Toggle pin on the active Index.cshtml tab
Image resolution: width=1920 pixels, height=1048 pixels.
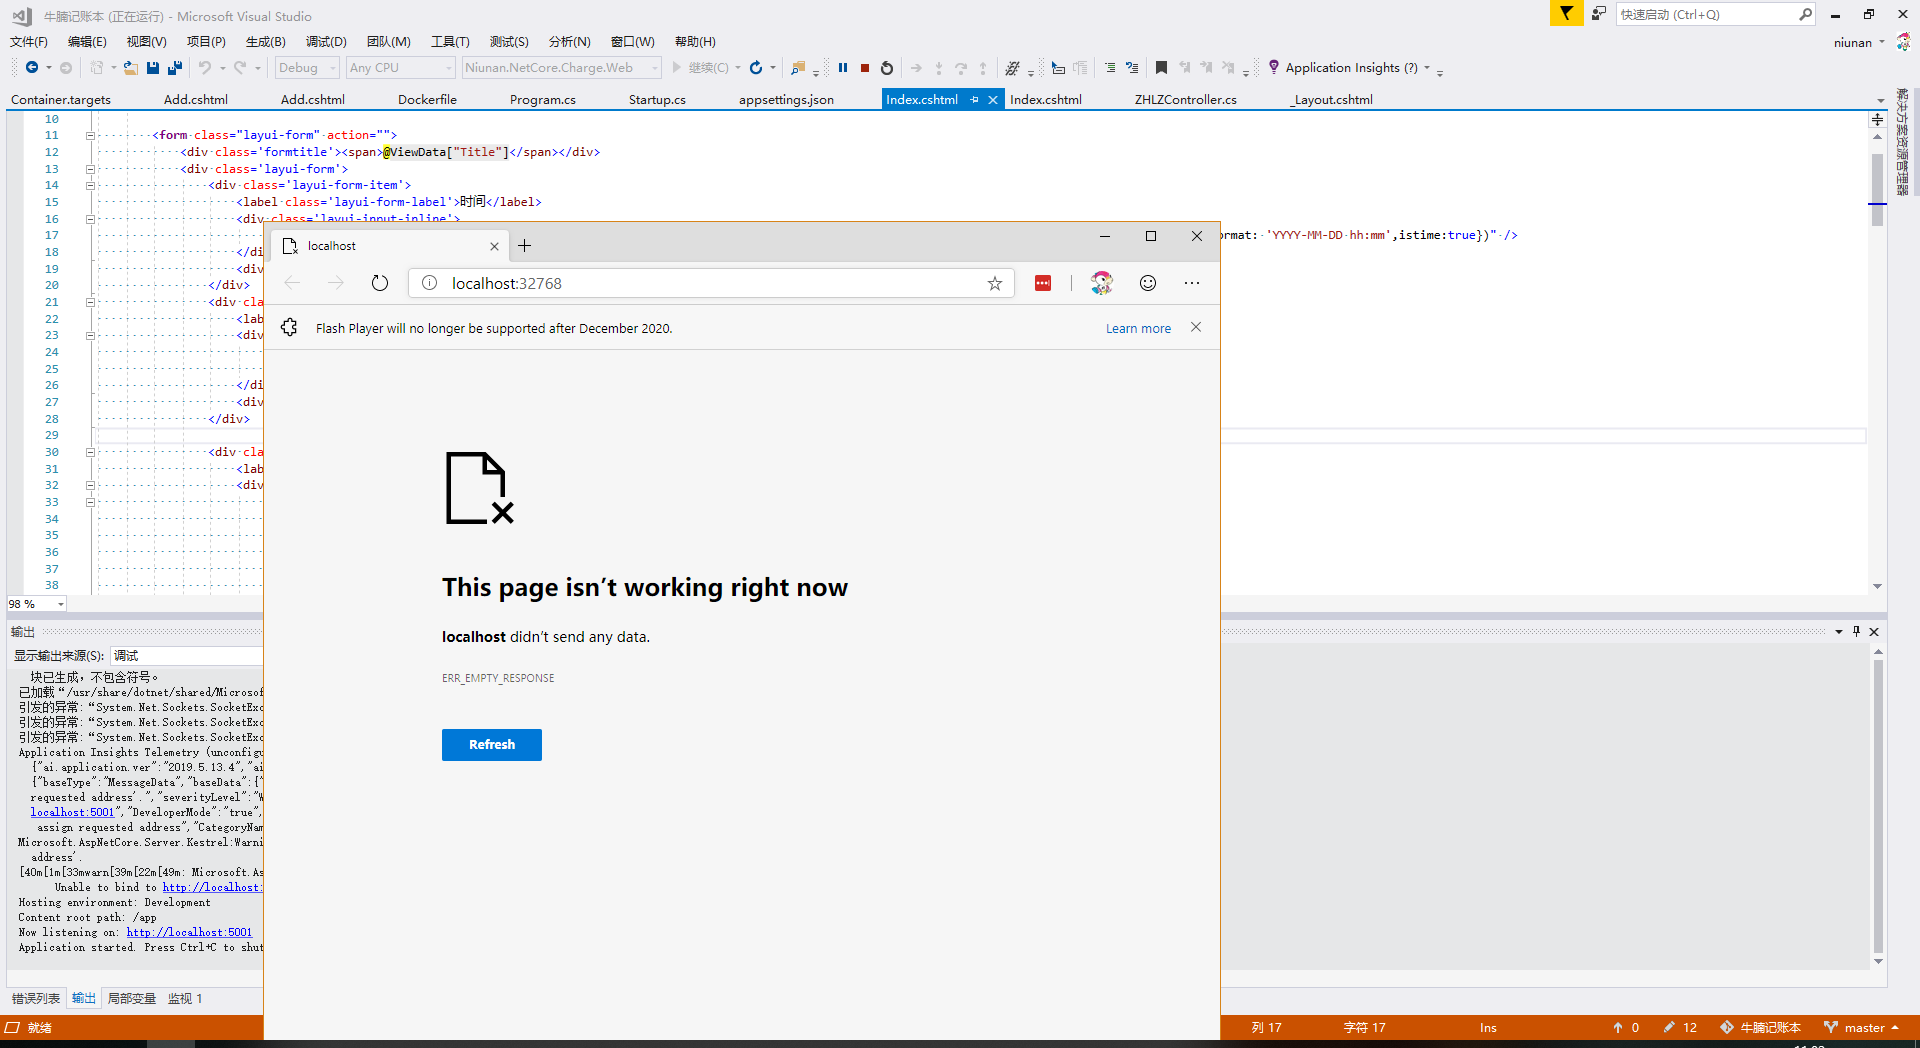click(975, 100)
